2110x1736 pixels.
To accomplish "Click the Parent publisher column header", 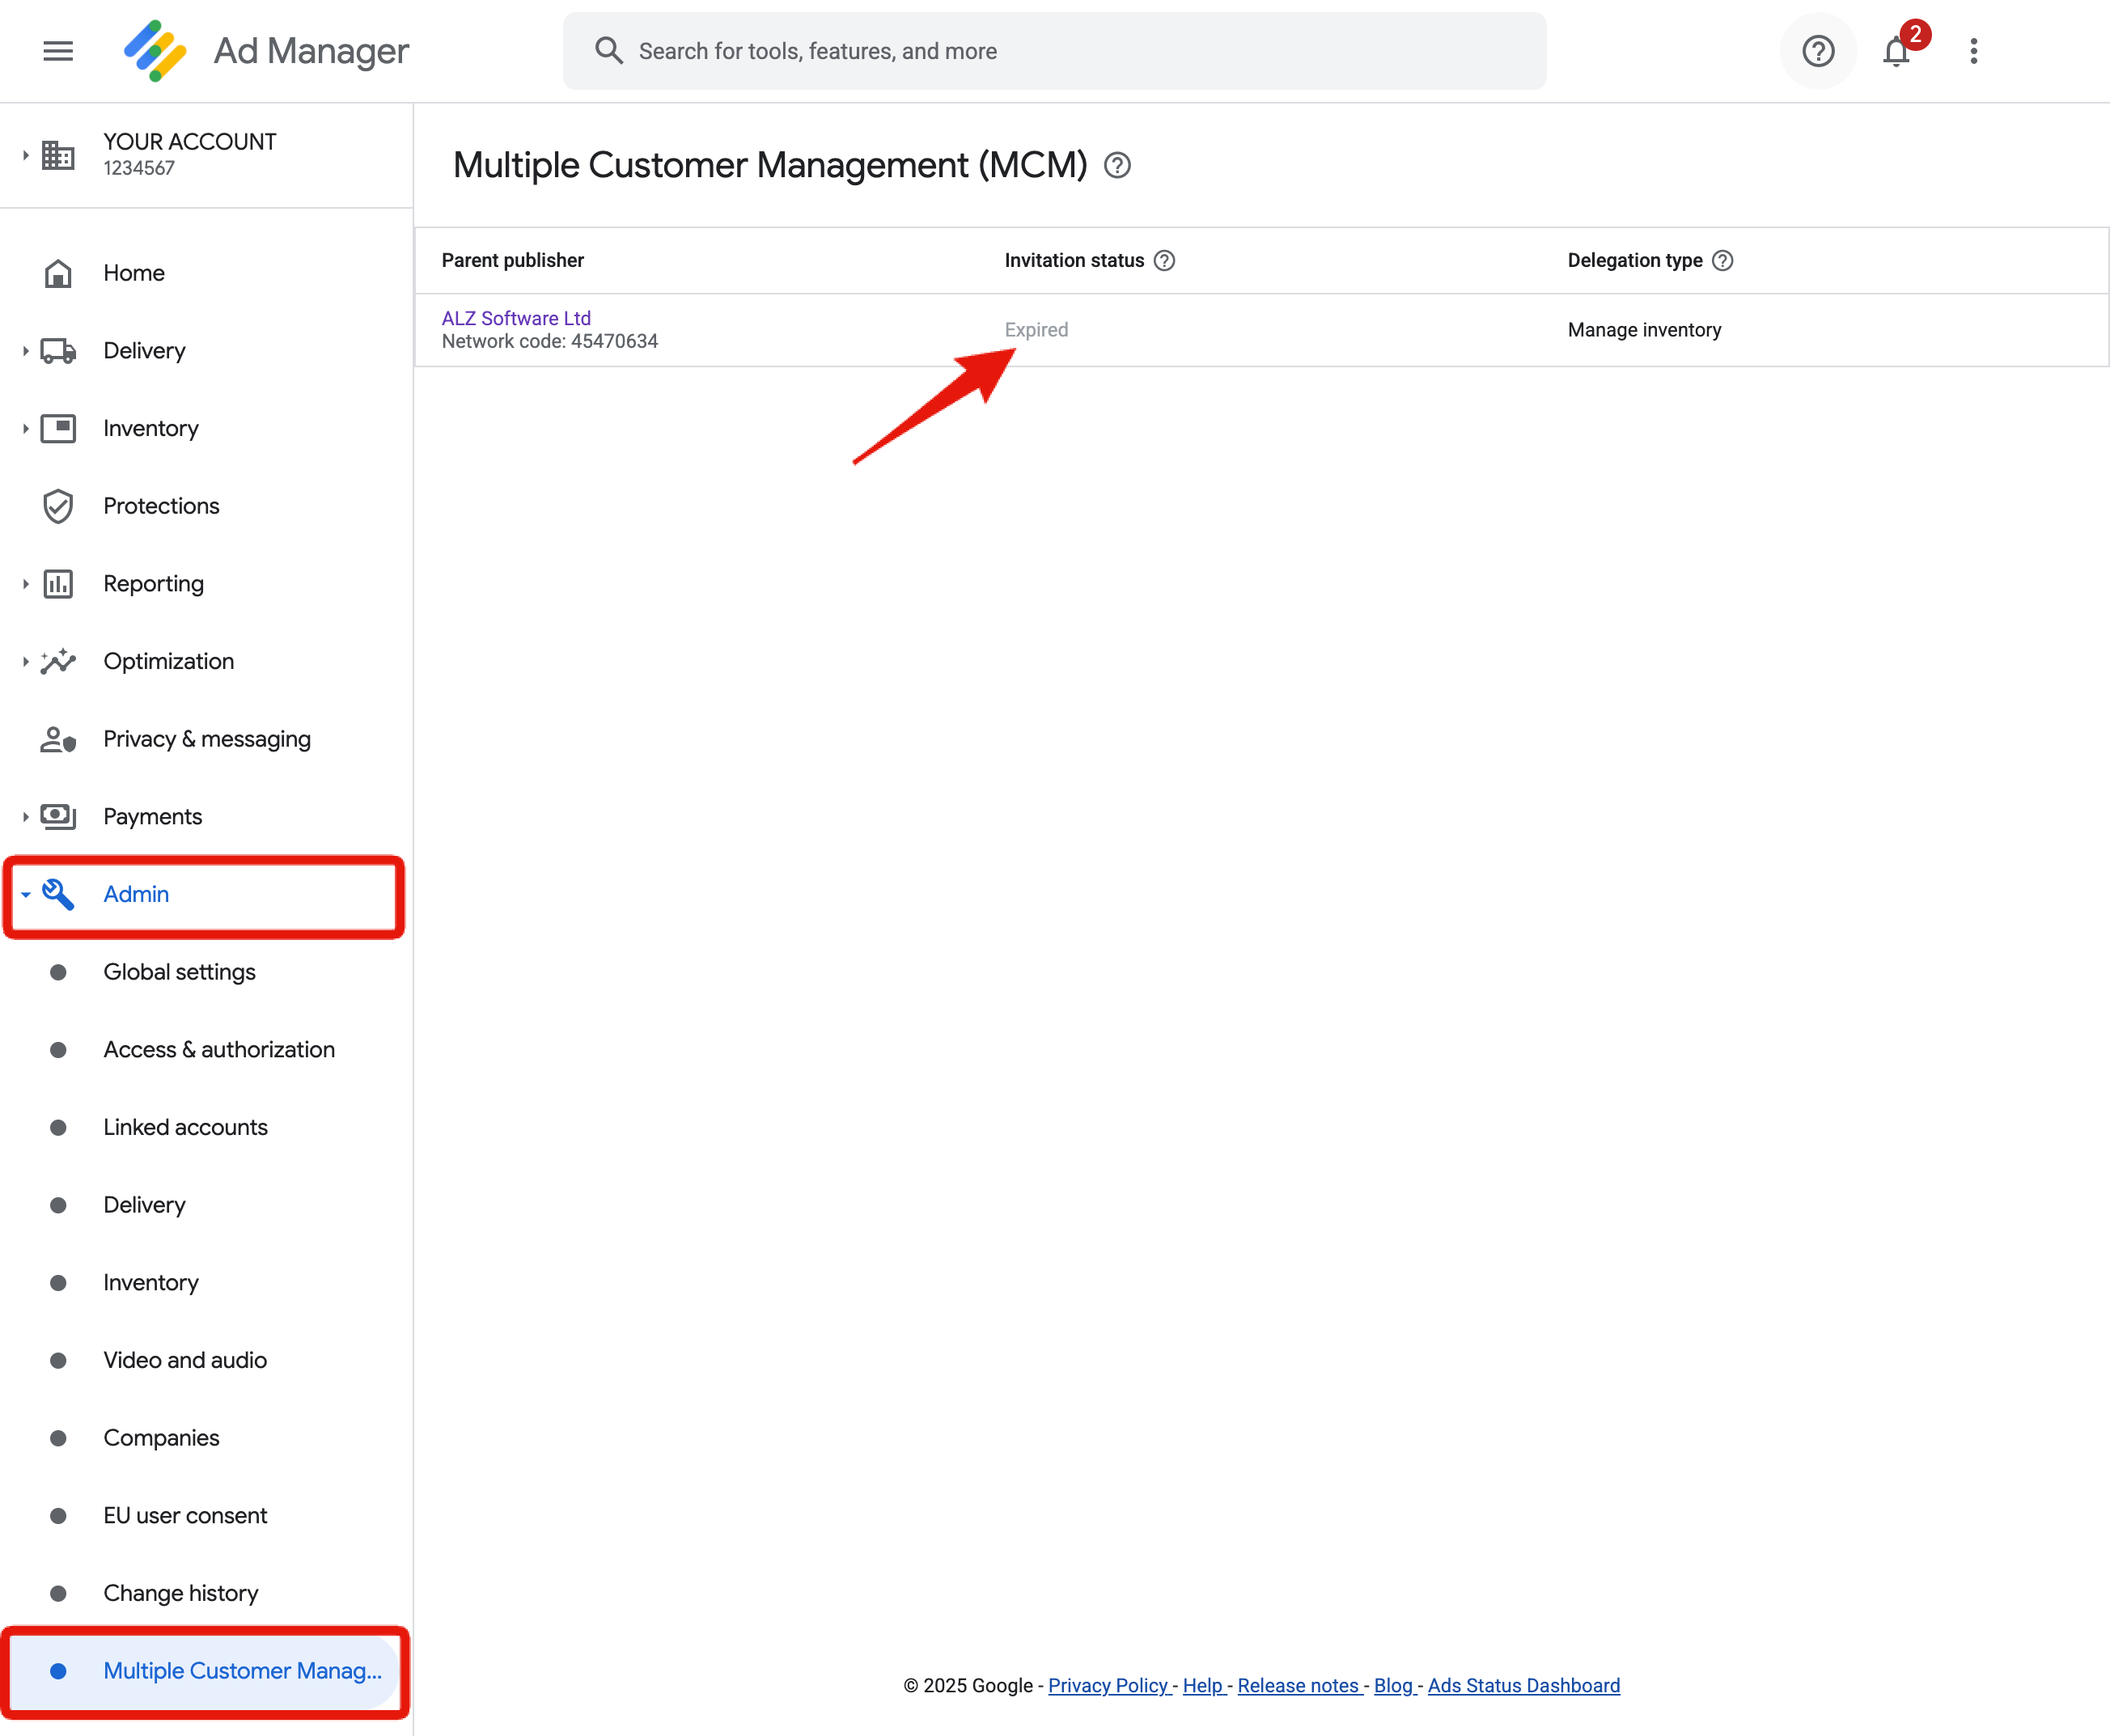I will [513, 261].
